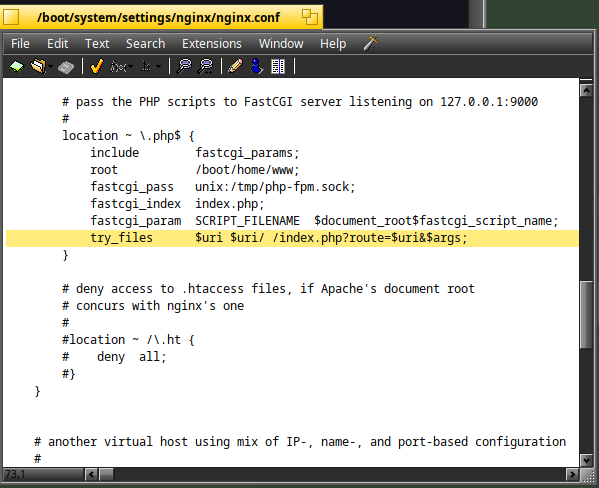Screen dimensions: 599x488
Task: Click the open file folder icon
Action: click(x=38, y=67)
